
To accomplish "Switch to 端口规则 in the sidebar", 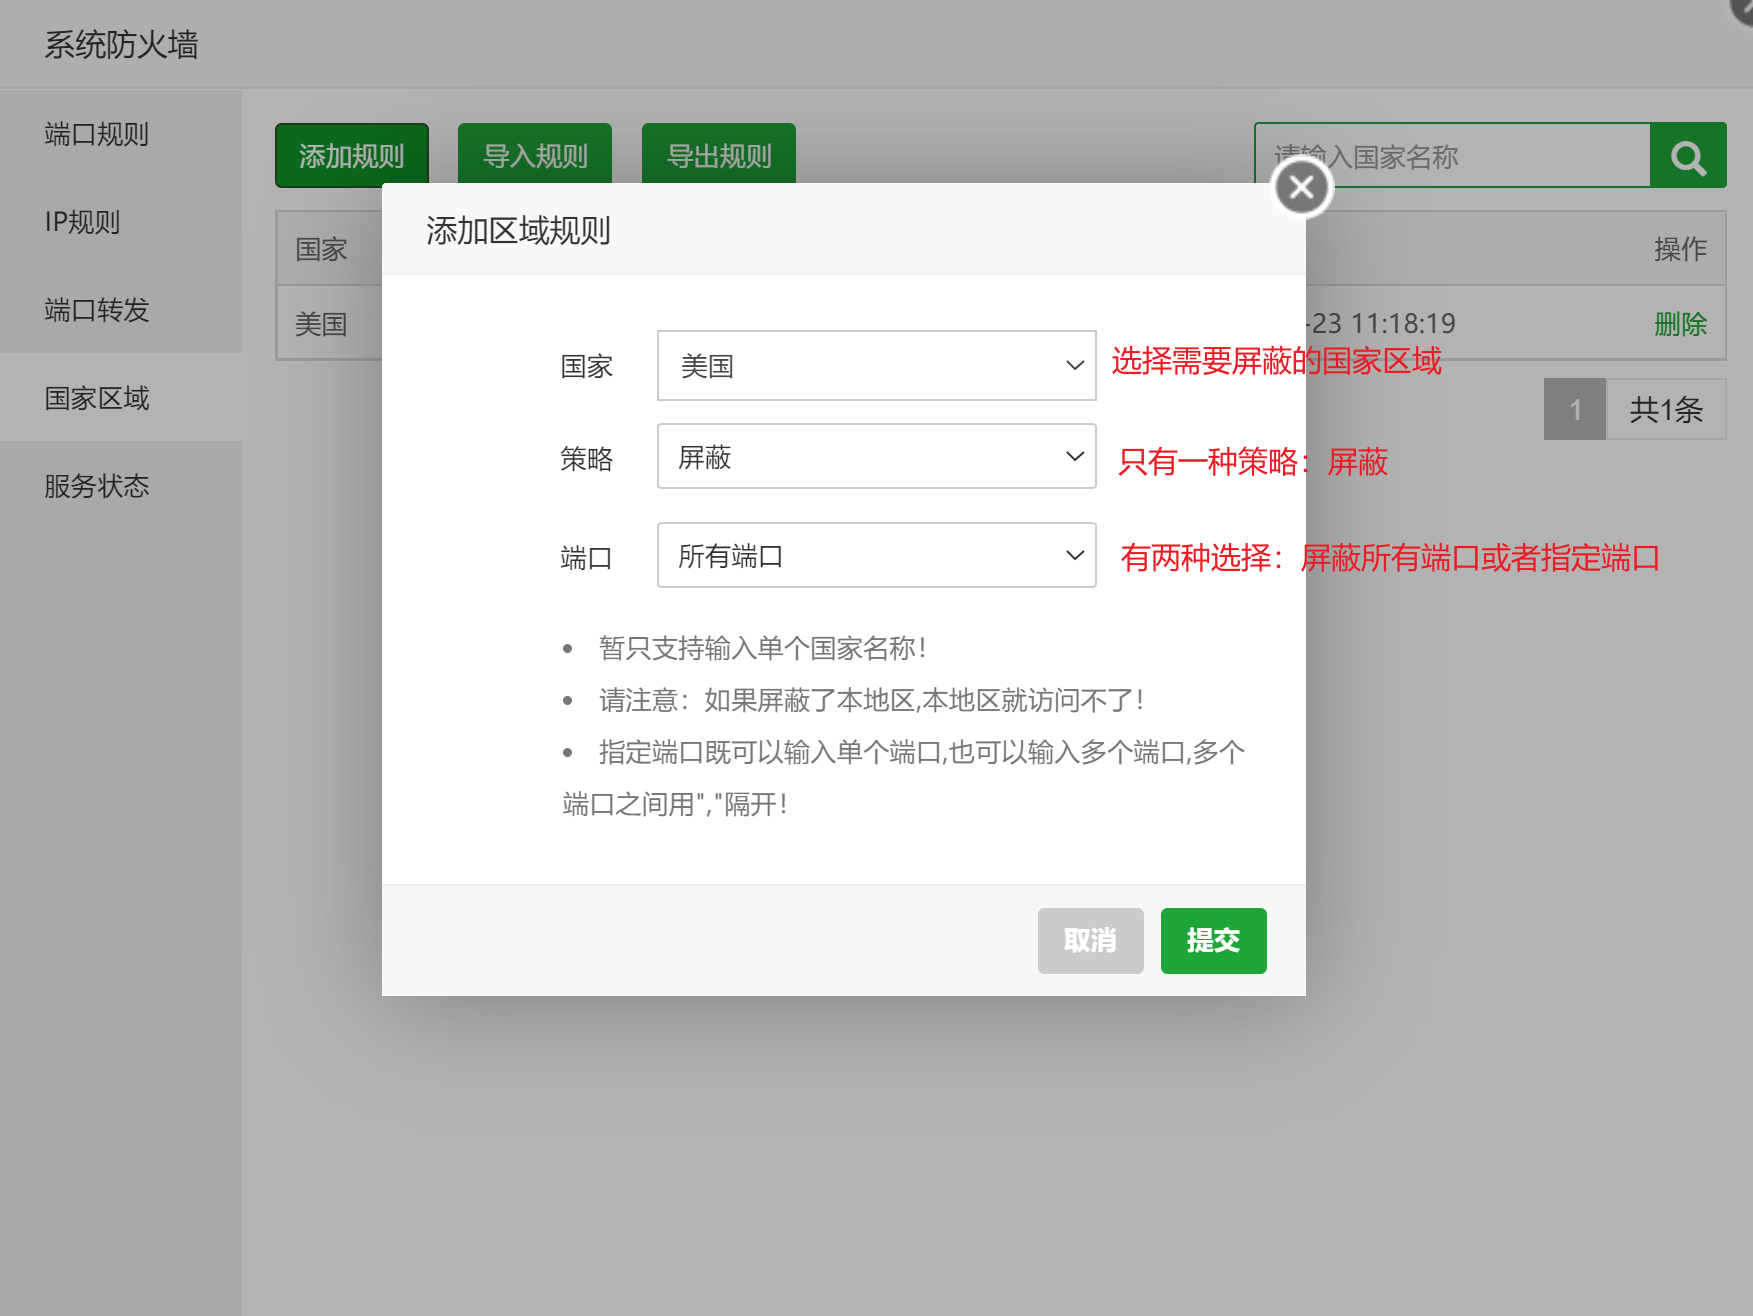I will (x=97, y=134).
